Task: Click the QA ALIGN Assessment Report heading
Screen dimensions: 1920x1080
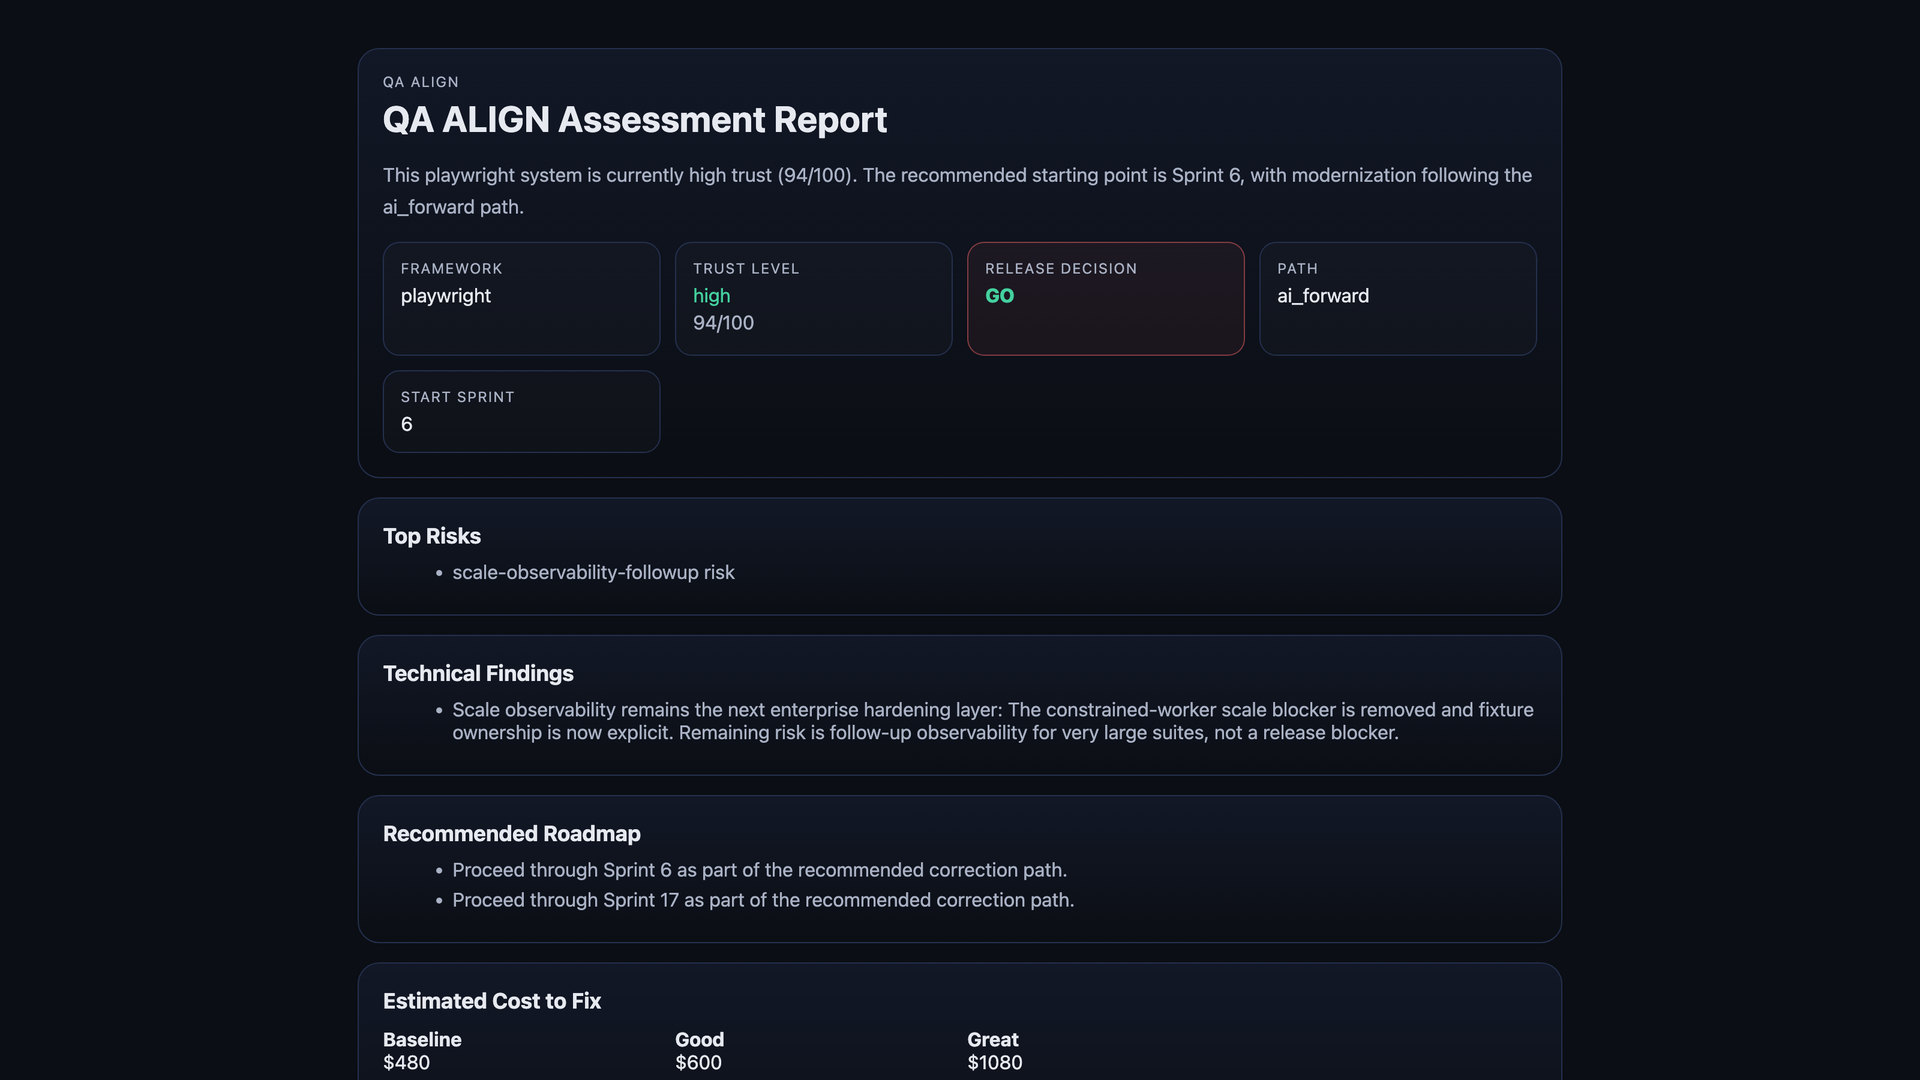Action: [634, 120]
